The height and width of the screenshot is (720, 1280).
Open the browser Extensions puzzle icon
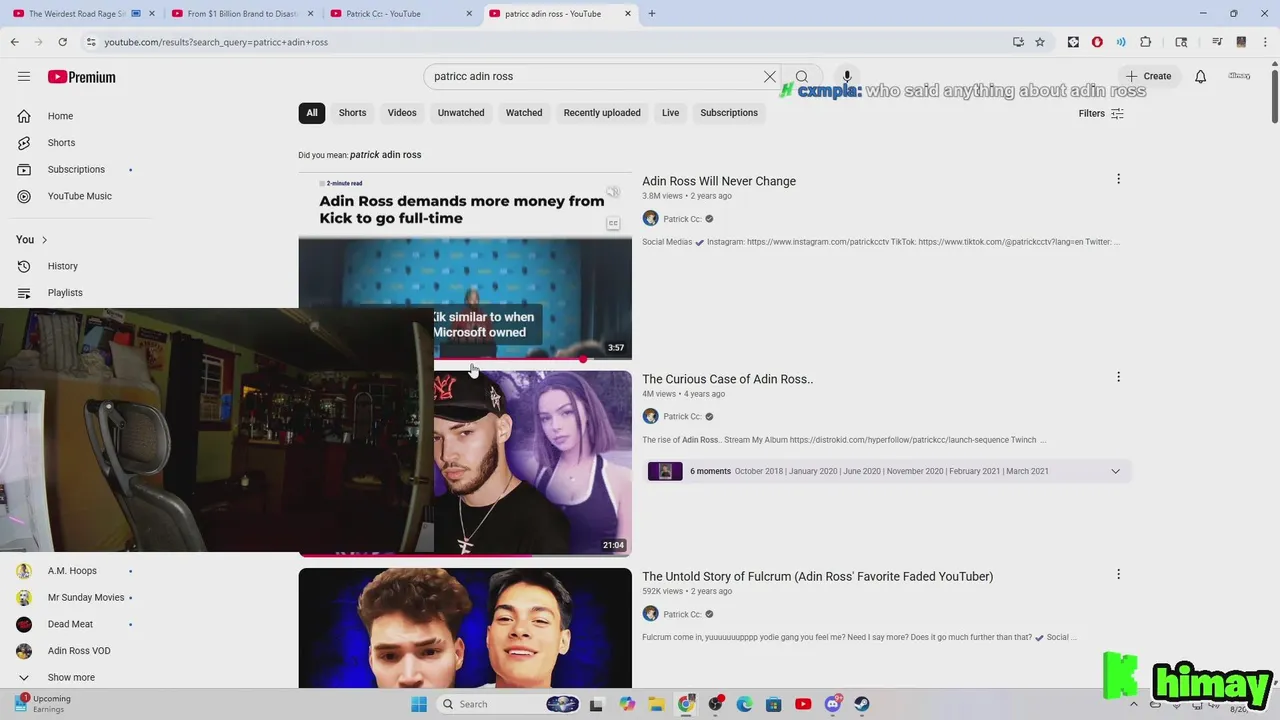(1146, 42)
